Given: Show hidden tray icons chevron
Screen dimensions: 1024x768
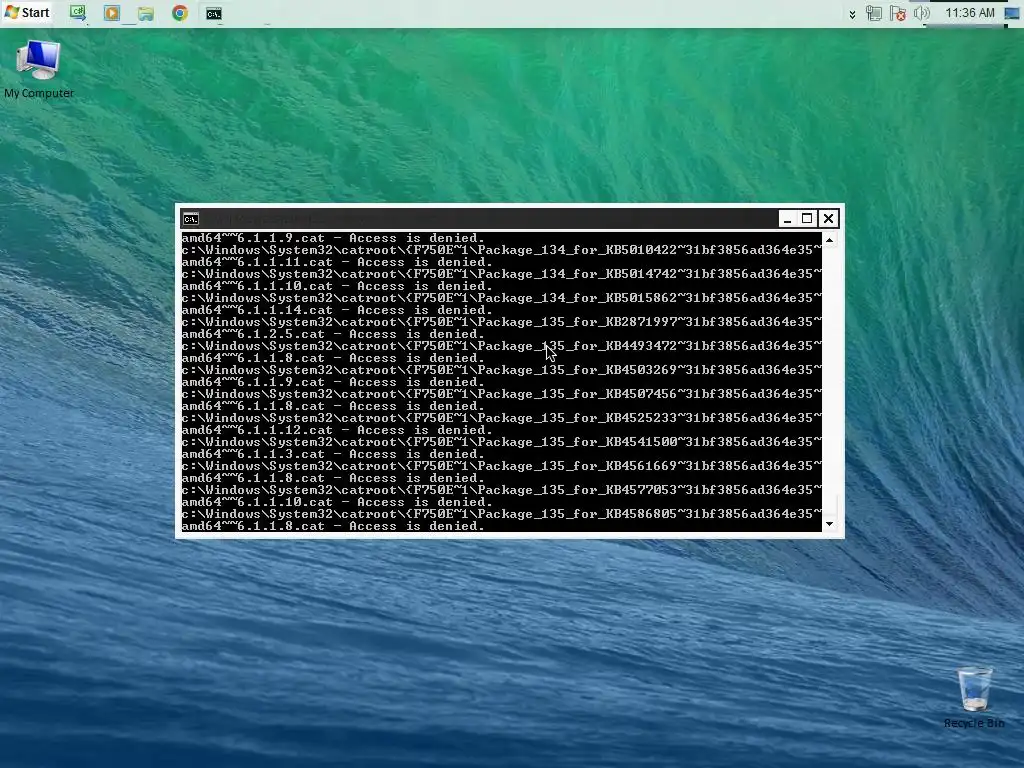Looking at the screenshot, I should point(852,14).
